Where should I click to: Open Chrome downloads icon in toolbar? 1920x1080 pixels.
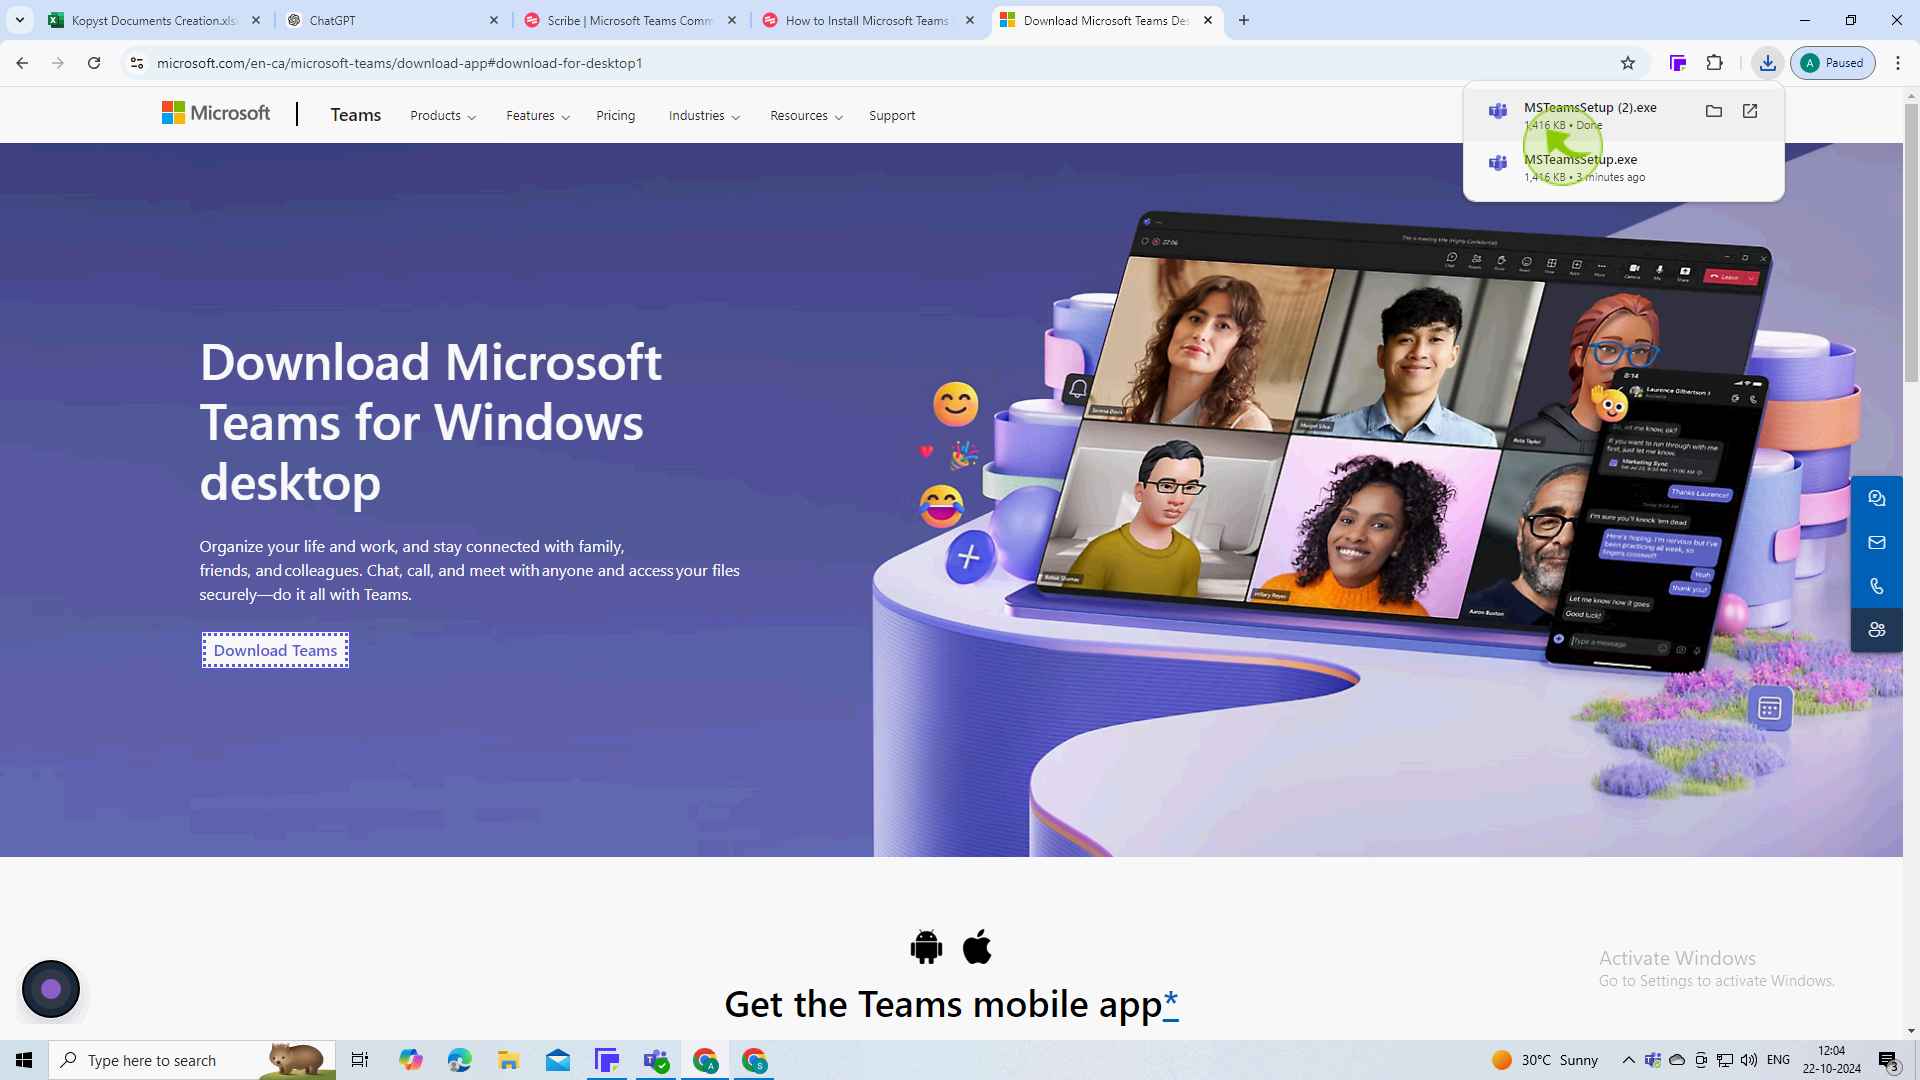(x=1768, y=63)
